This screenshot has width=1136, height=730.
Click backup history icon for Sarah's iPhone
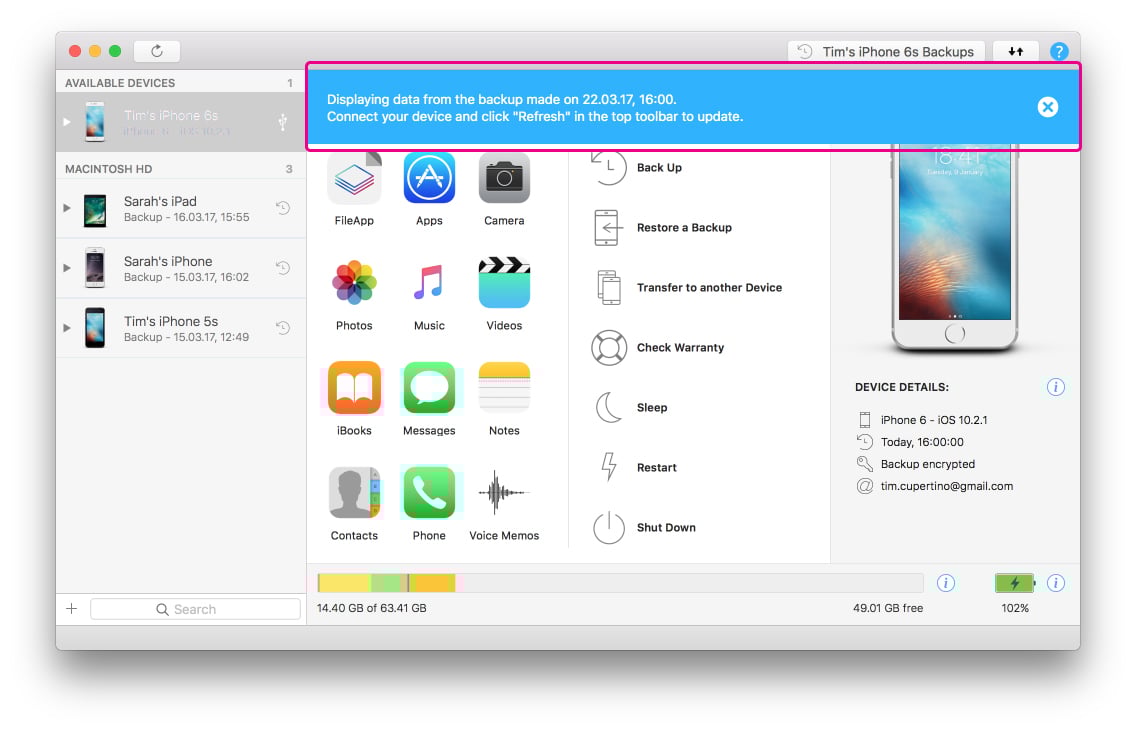pos(283,268)
